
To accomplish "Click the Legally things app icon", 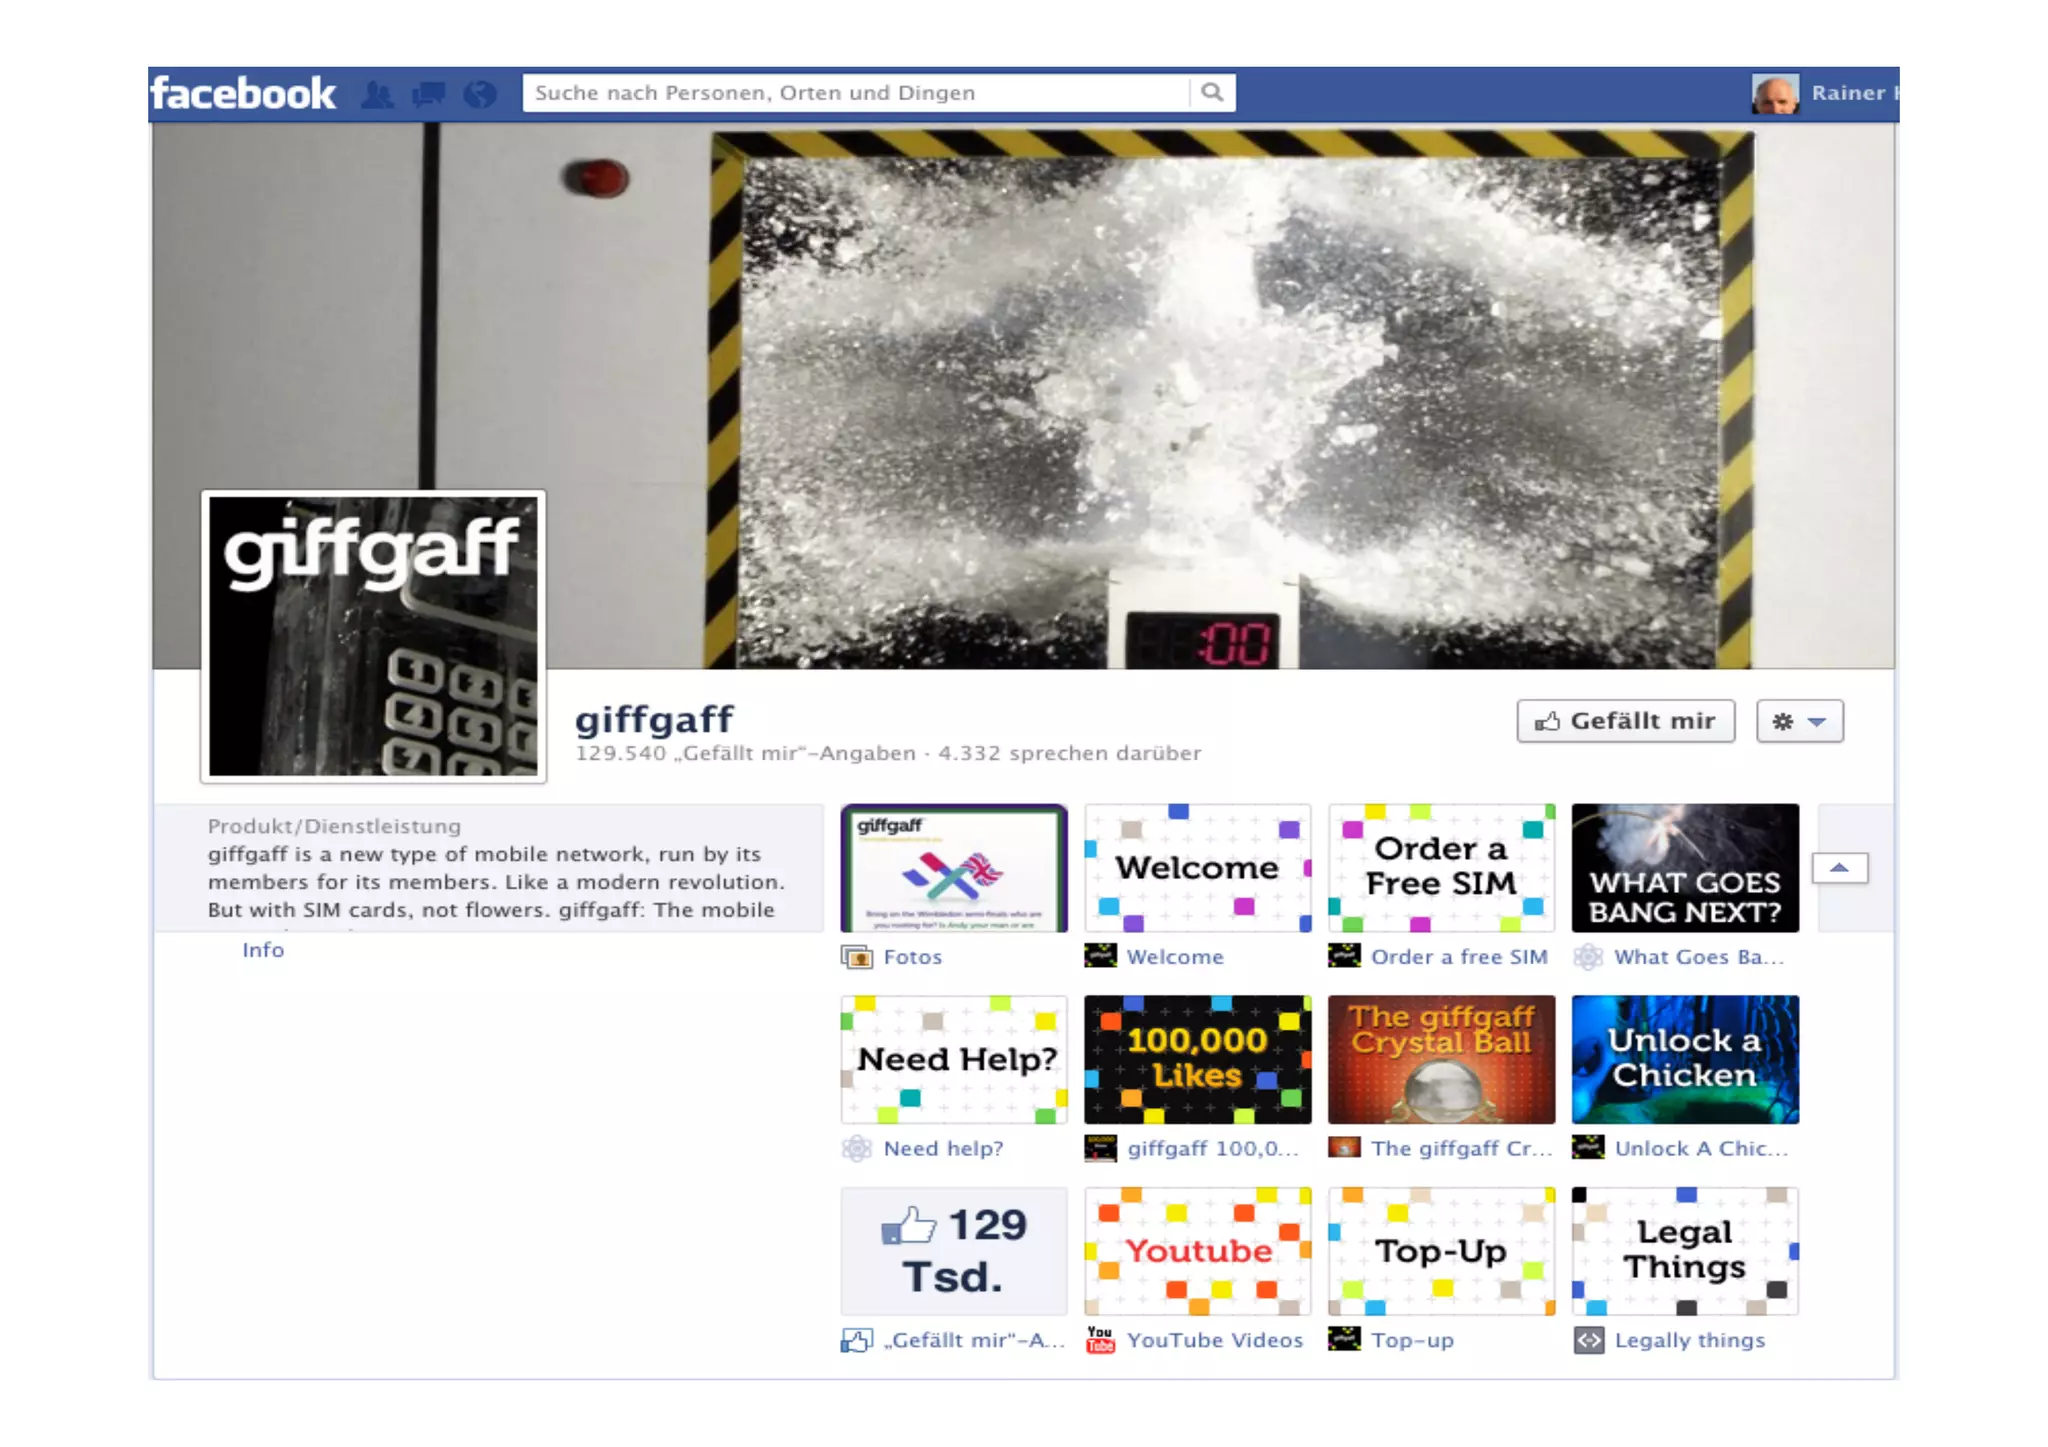I will point(1588,1340).
